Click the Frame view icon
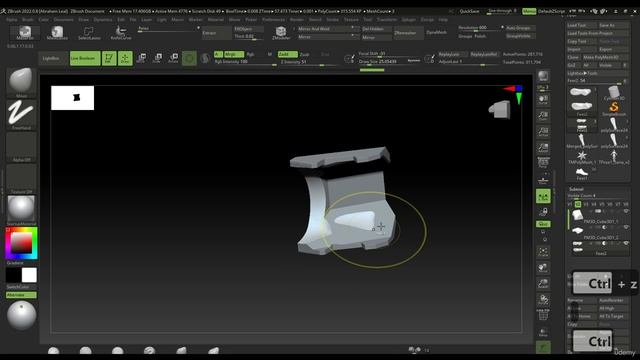The height and width of the screenshot is (360, 640). [543, 252]
